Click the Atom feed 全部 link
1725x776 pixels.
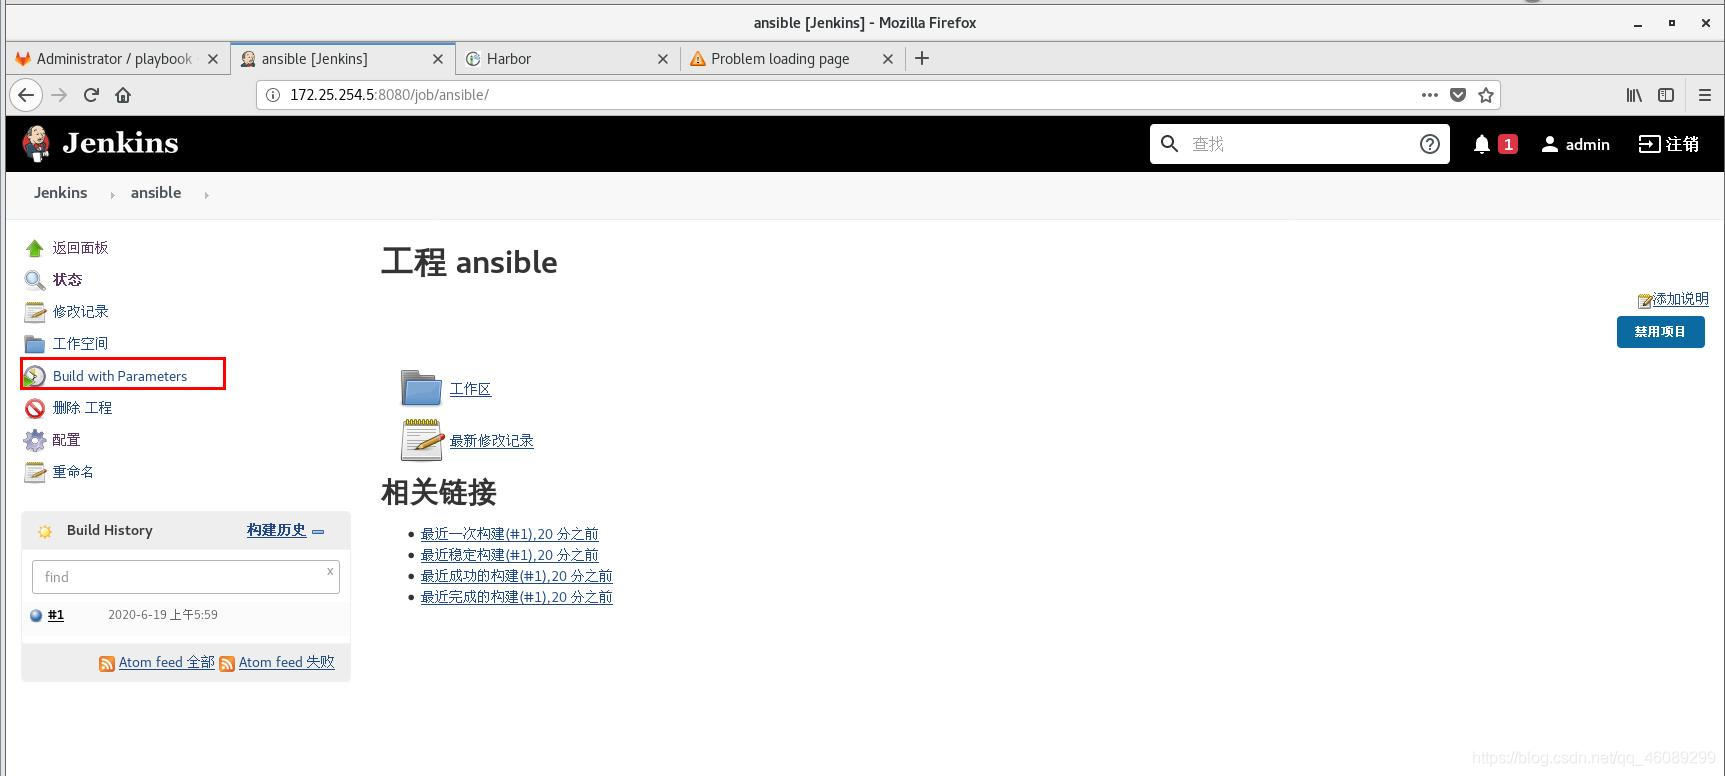(x=166, y=663)
